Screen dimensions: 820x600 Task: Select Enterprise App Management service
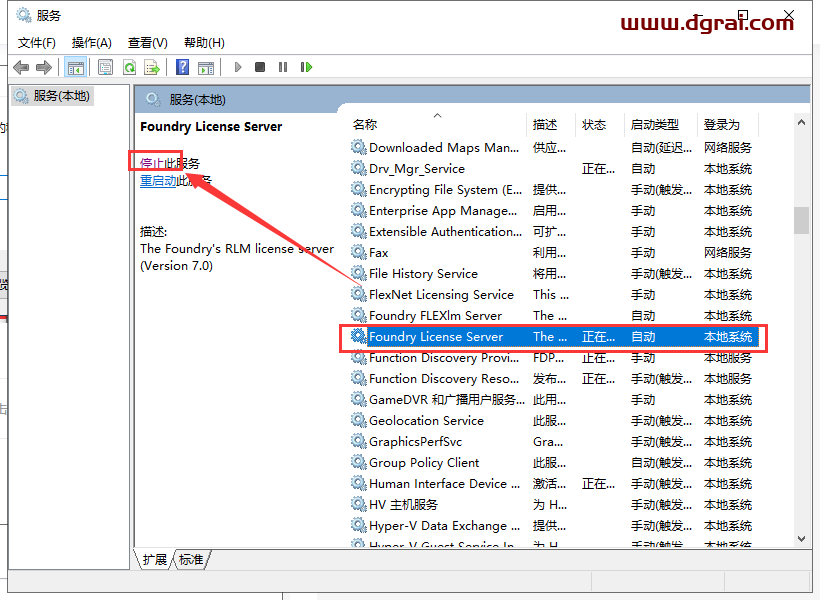(x=554, y=210)
